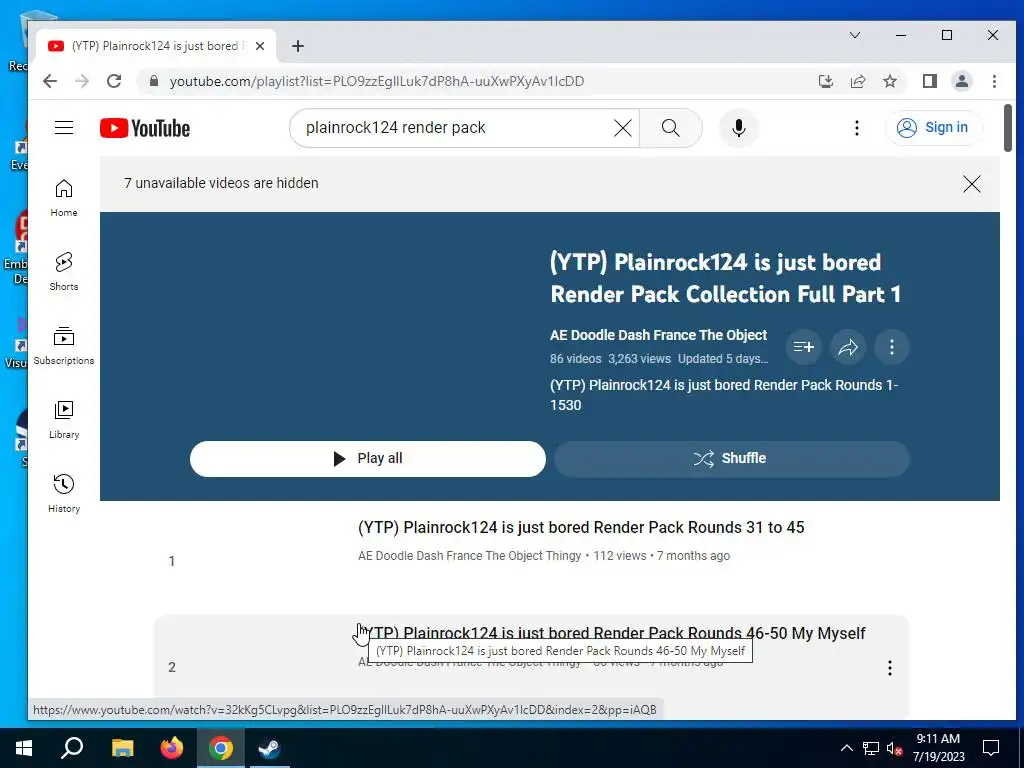The height and width of the screenshot is (768, 1024).
Task: Click the playlist title heading
Action: (x=726, y=278)
